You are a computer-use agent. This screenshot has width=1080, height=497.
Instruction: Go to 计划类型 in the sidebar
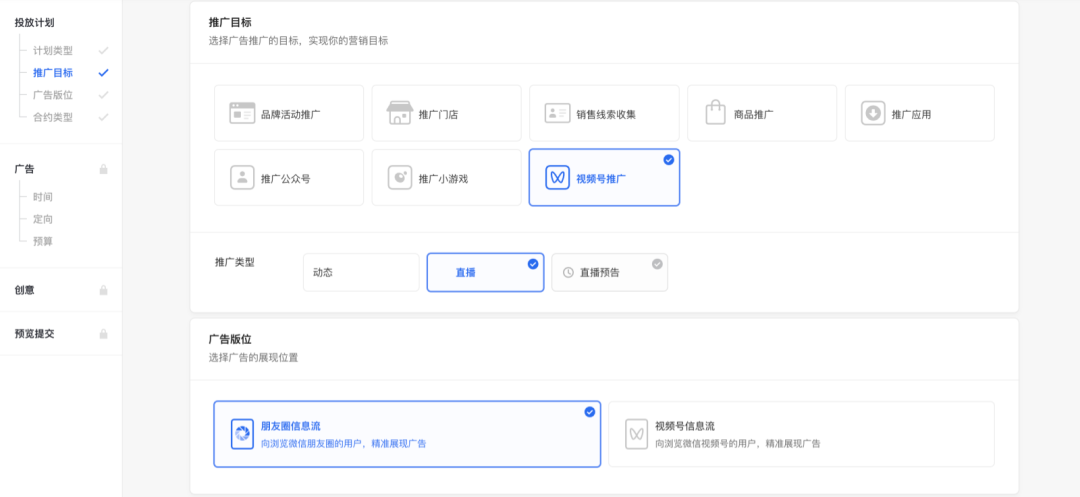[x=52, y=51]
